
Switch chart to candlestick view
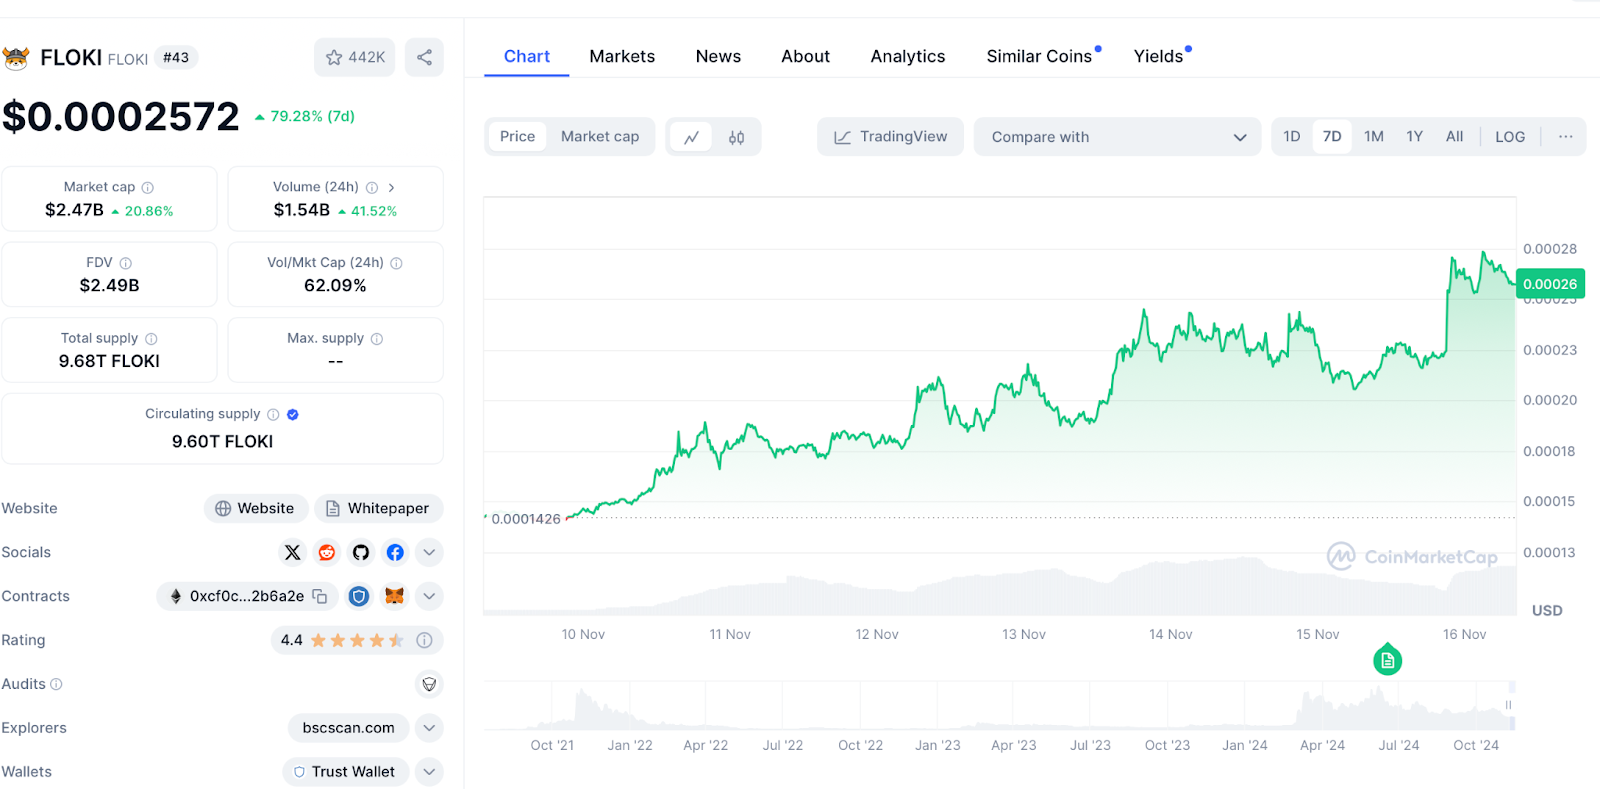[736, 137]
